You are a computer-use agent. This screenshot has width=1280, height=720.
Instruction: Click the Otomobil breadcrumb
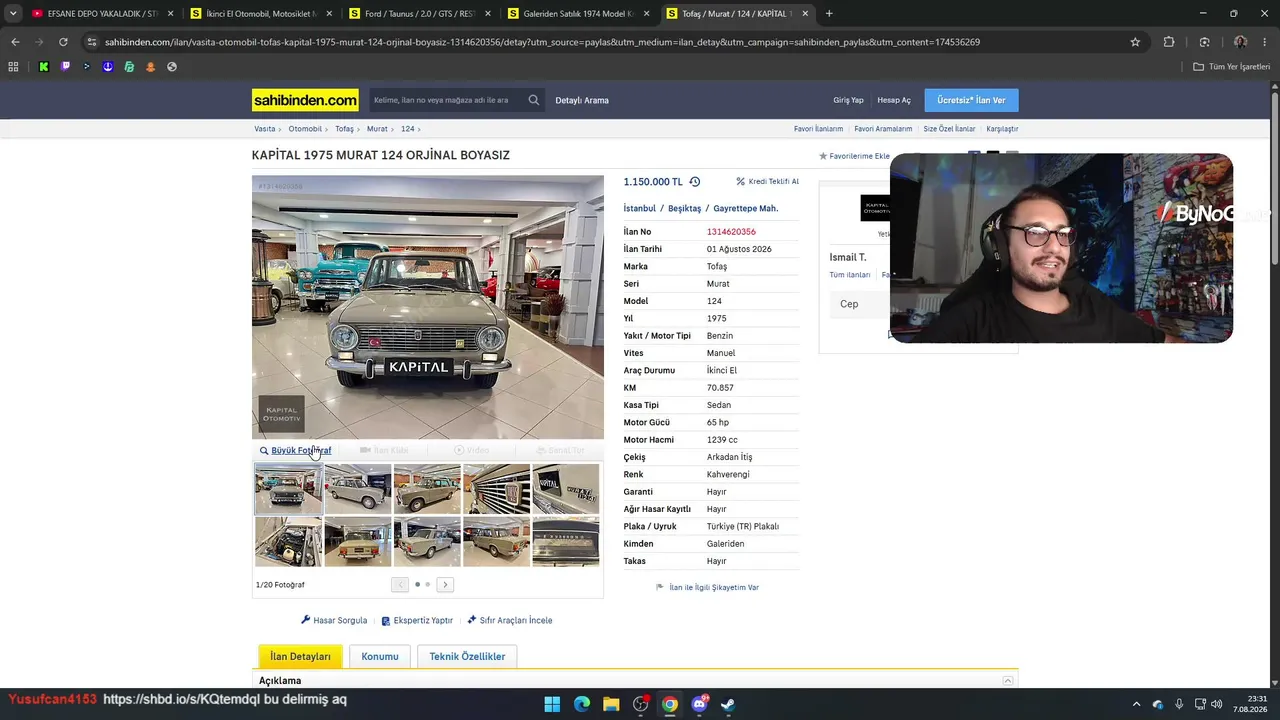tap(305, 129)
